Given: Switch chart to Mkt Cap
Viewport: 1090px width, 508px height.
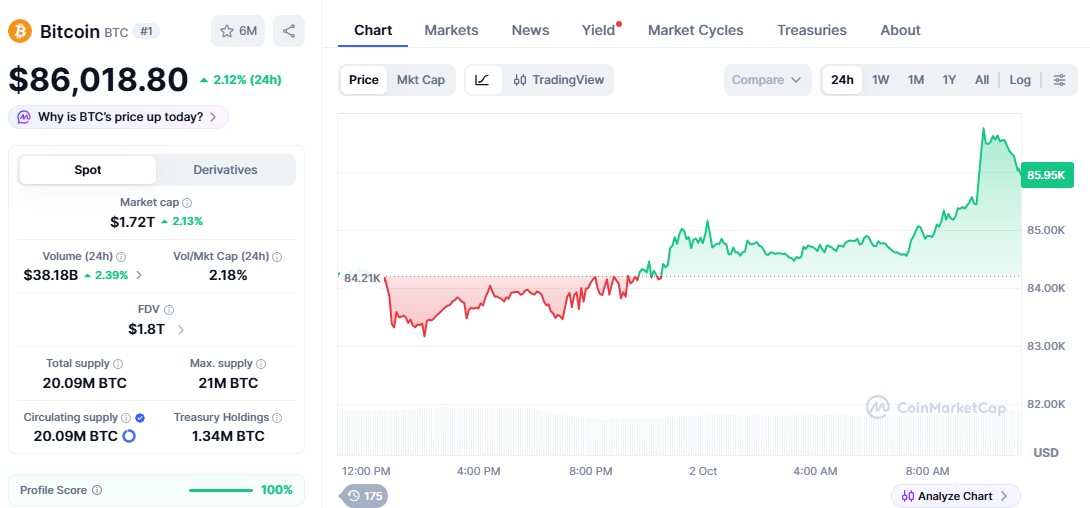Looking at the screenshot, I should pyautogui.click(x=421, y=79).
